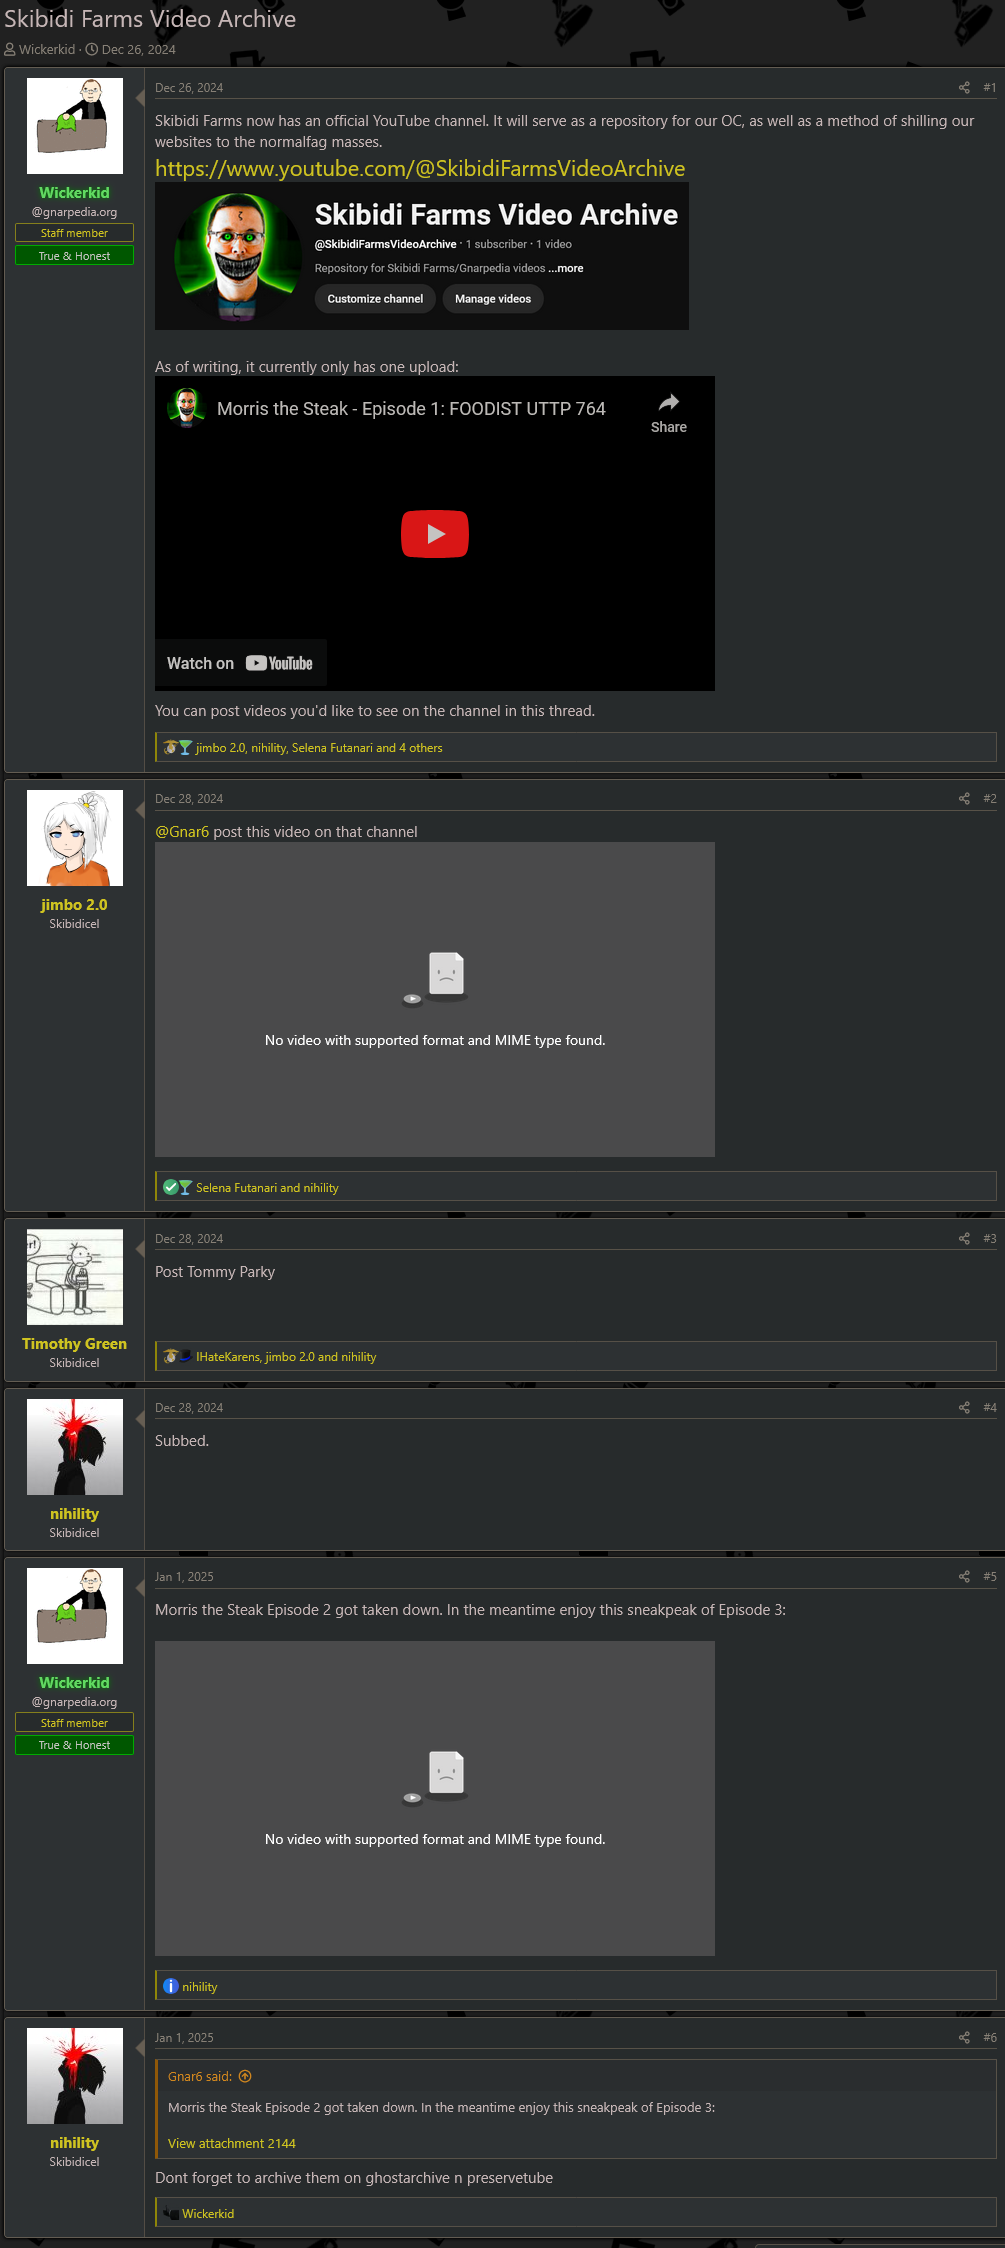Click the share icon on post #3

pyautogui.click(x=964, y=1239)
